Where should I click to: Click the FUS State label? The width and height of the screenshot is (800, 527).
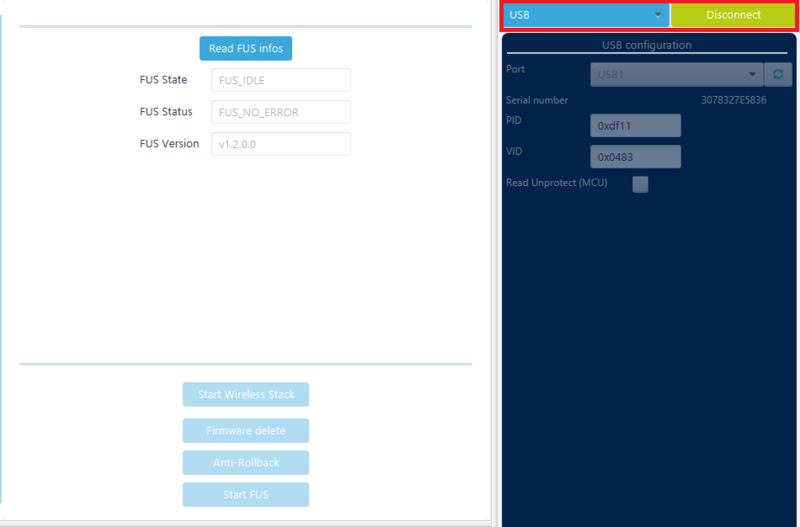click(163, 80)
